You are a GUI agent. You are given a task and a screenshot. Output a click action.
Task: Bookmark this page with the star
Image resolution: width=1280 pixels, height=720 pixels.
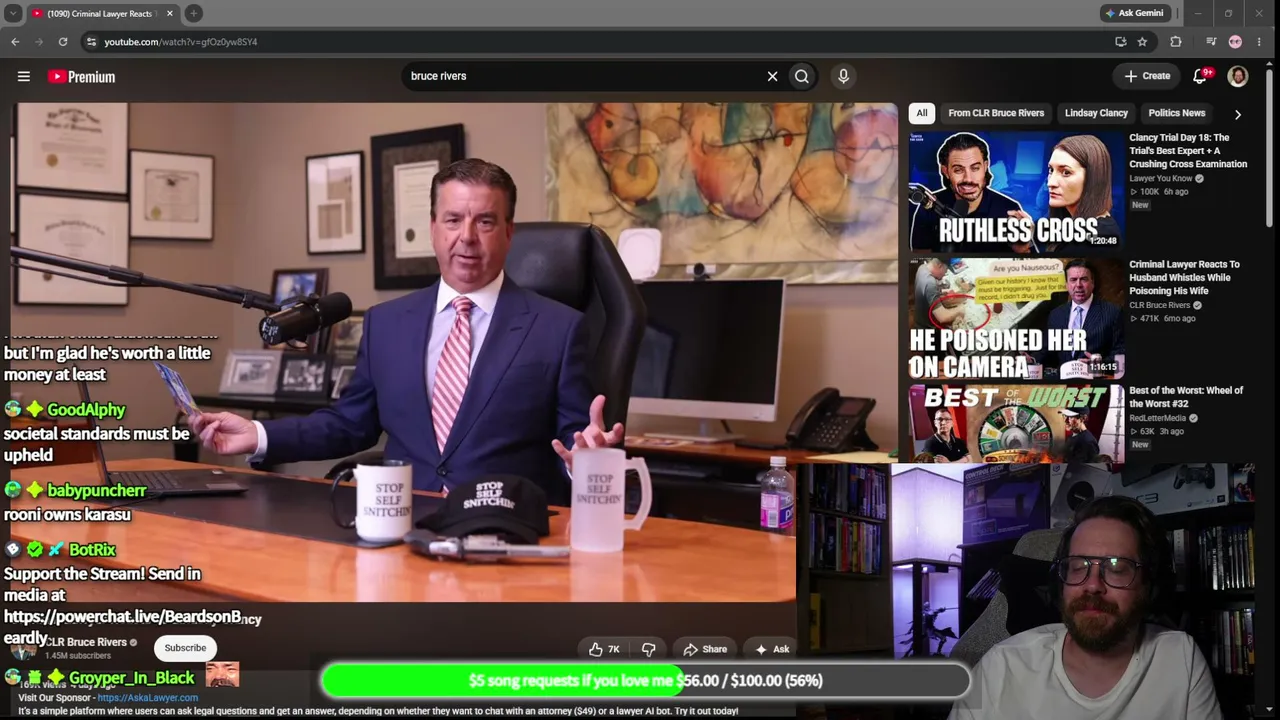pos(1142,41)
